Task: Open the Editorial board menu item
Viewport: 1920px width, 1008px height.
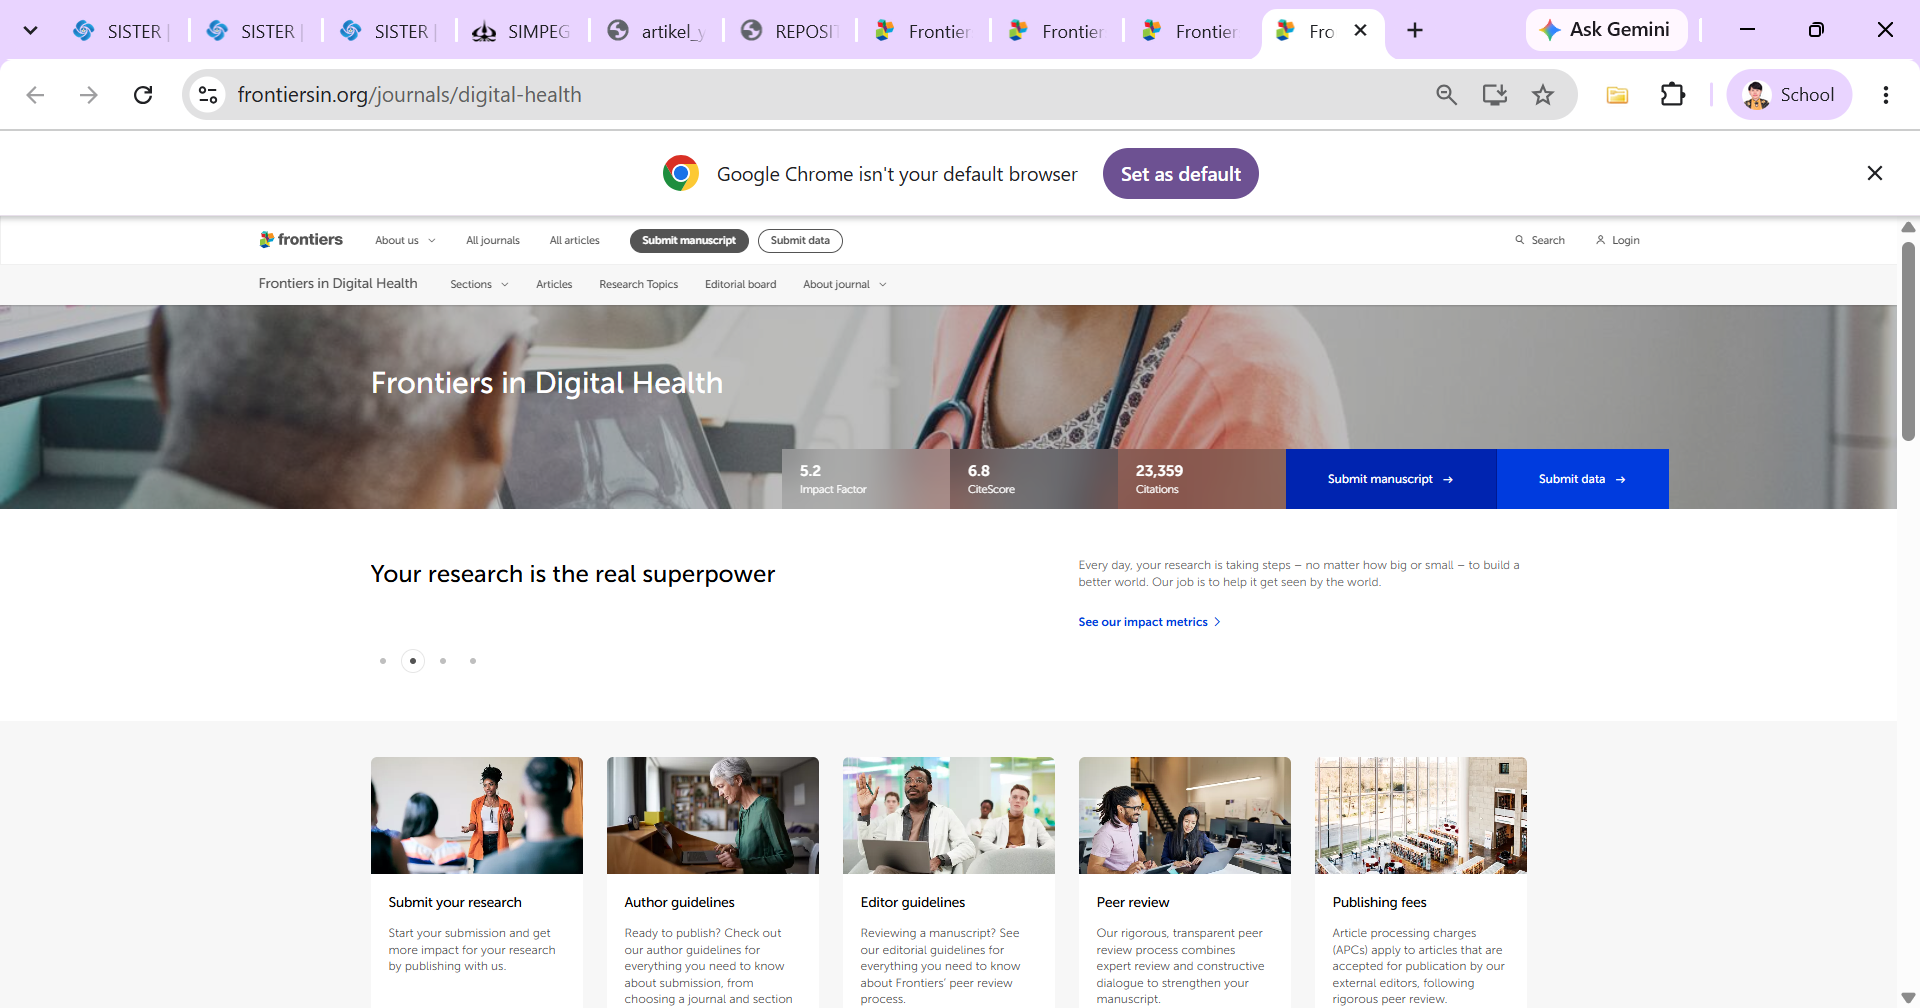Action: click(741, 284)
